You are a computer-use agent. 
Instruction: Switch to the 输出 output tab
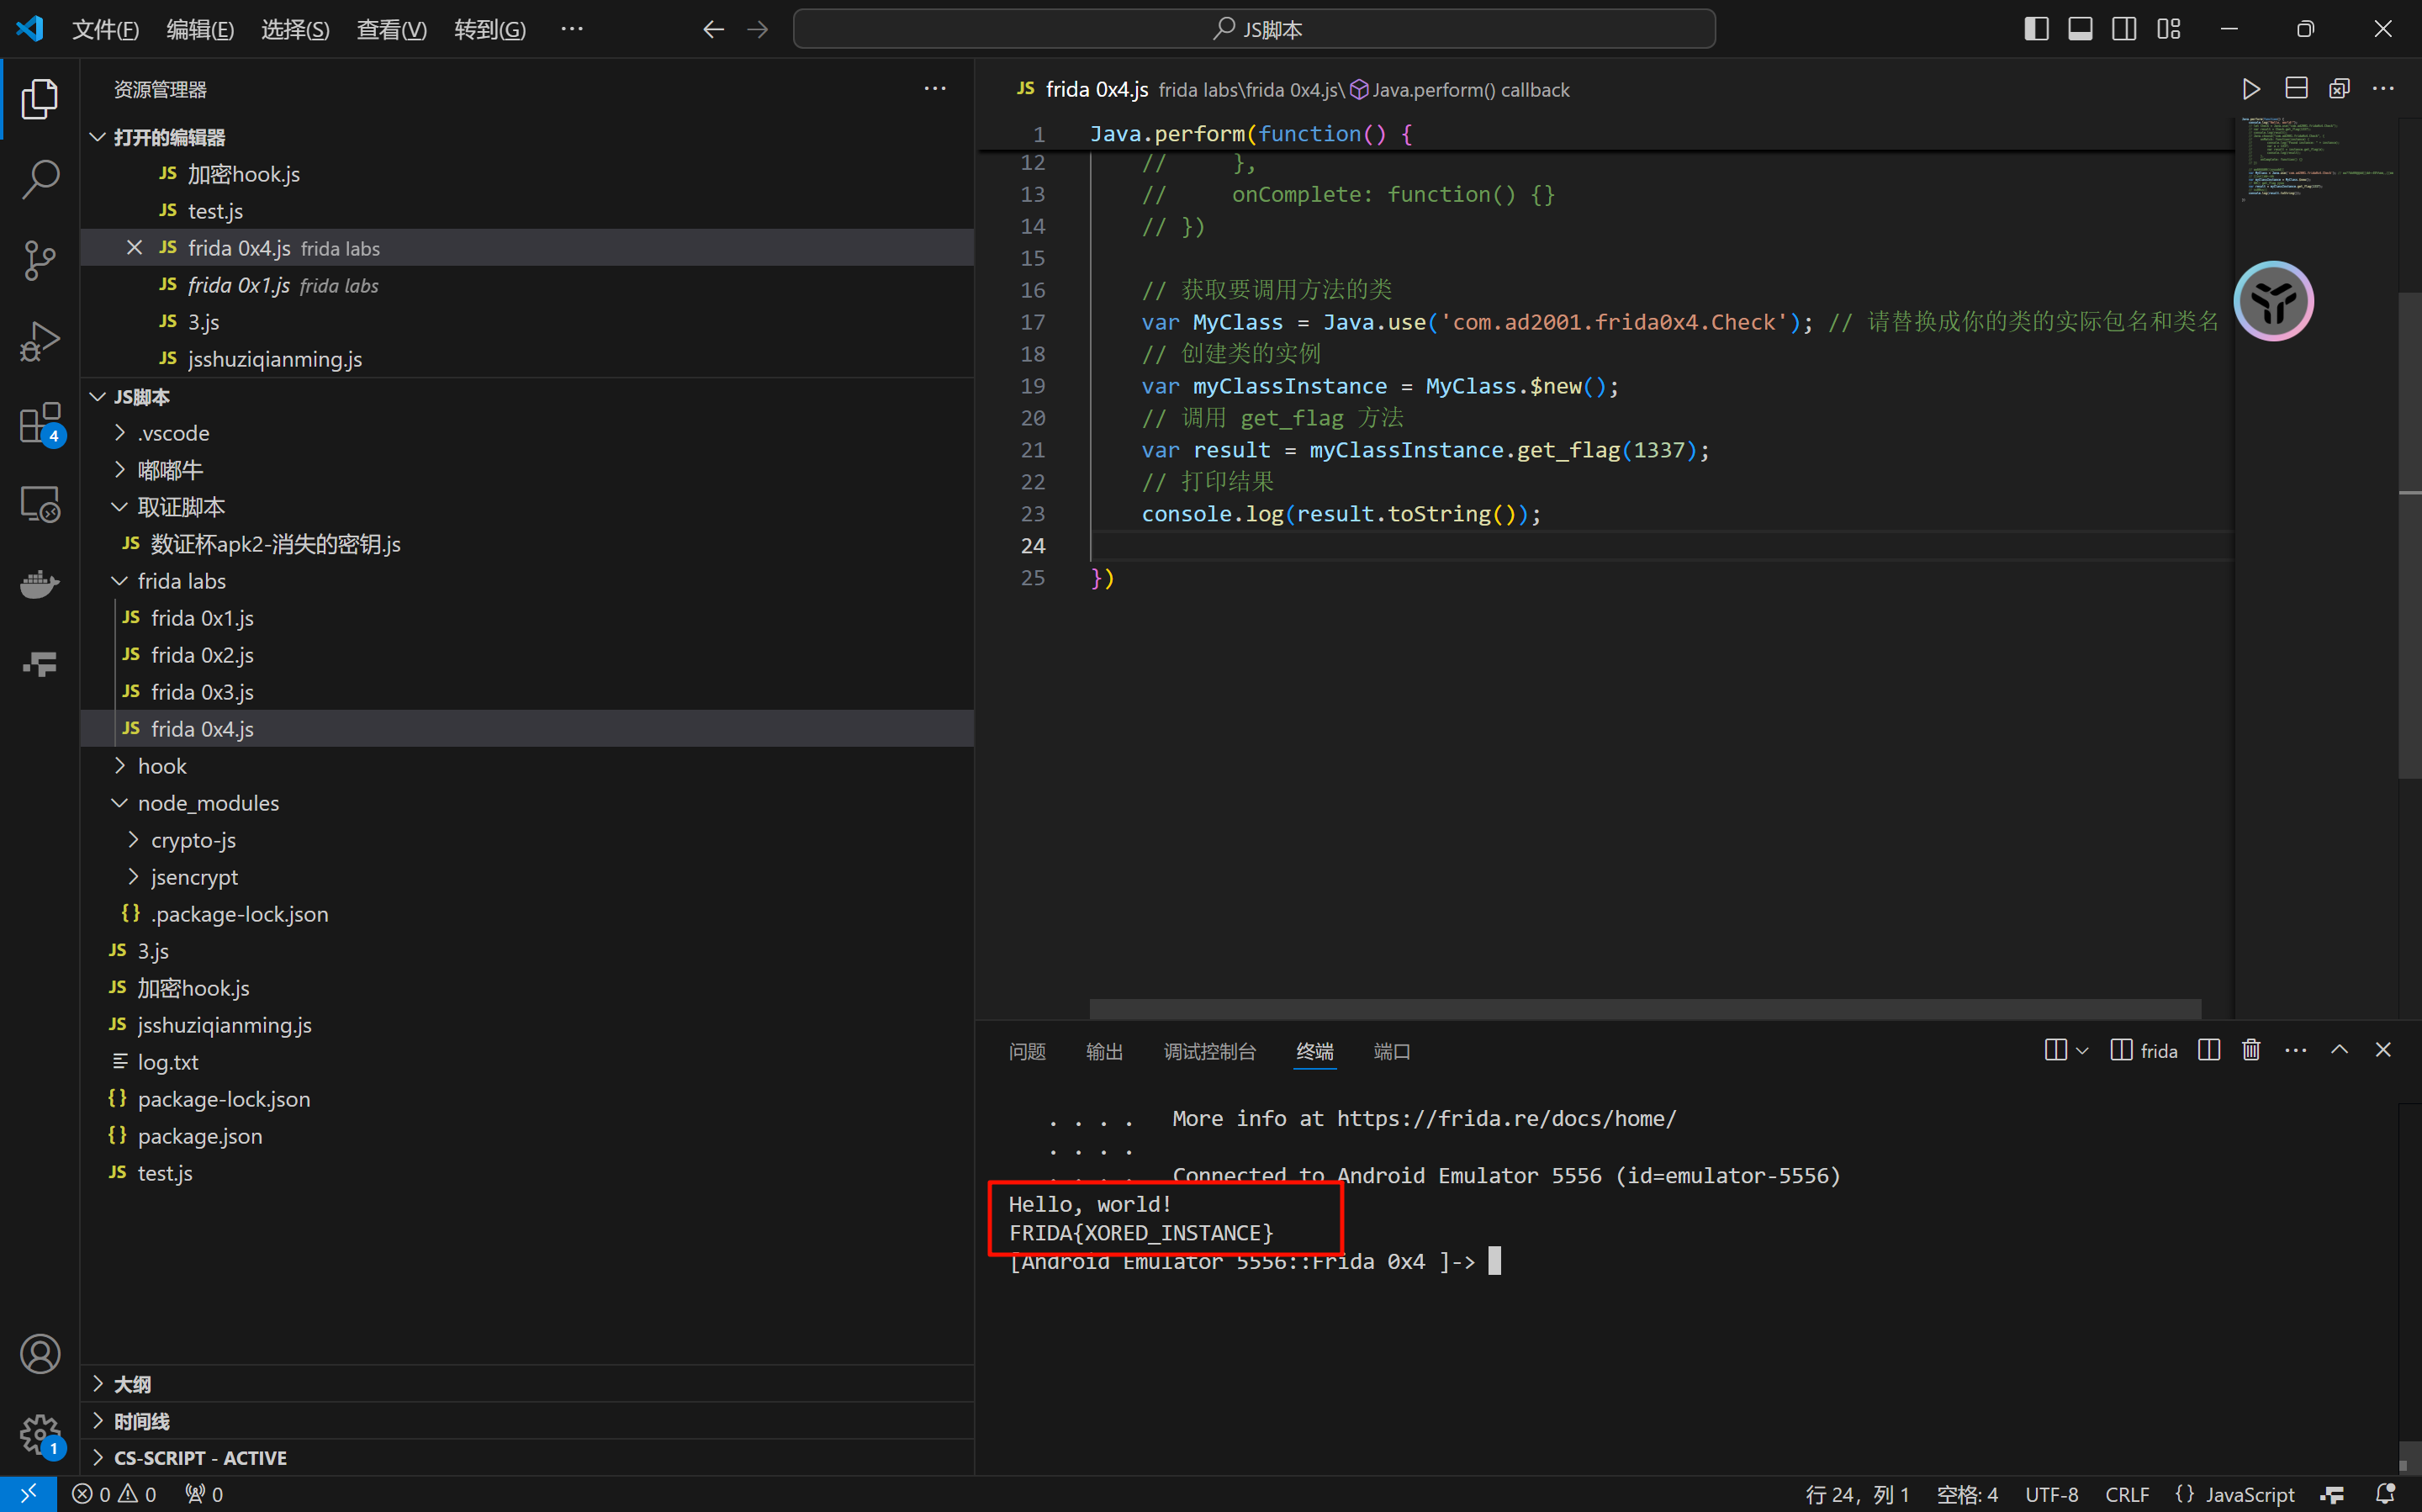1104,1051
